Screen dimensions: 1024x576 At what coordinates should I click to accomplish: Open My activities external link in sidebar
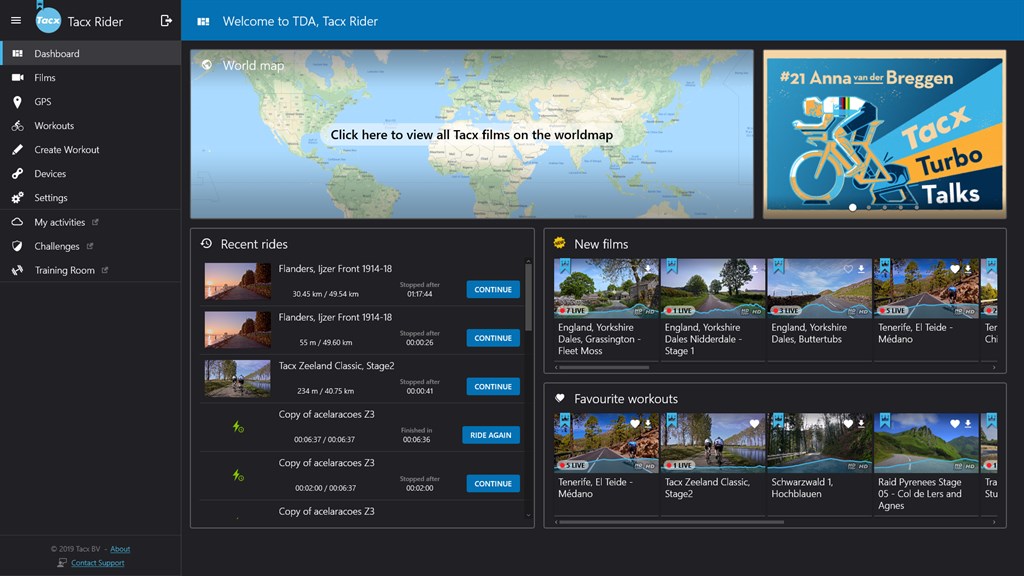coord(90,222)
